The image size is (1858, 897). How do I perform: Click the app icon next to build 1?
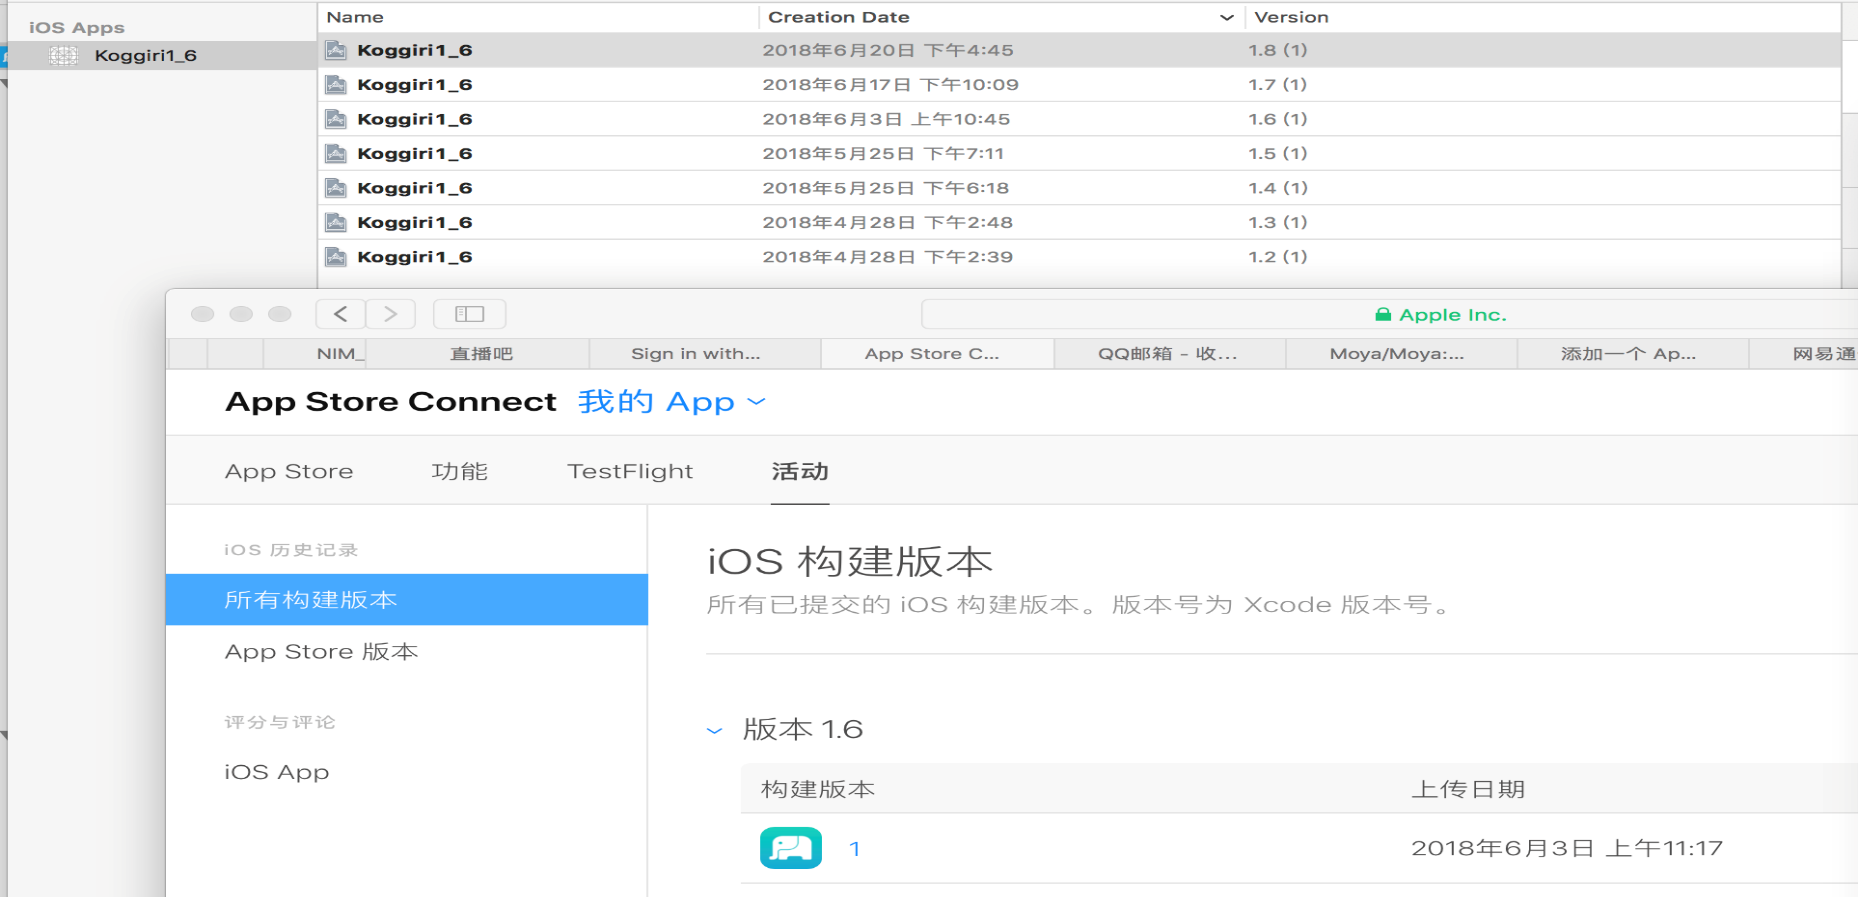pos(791,848)
